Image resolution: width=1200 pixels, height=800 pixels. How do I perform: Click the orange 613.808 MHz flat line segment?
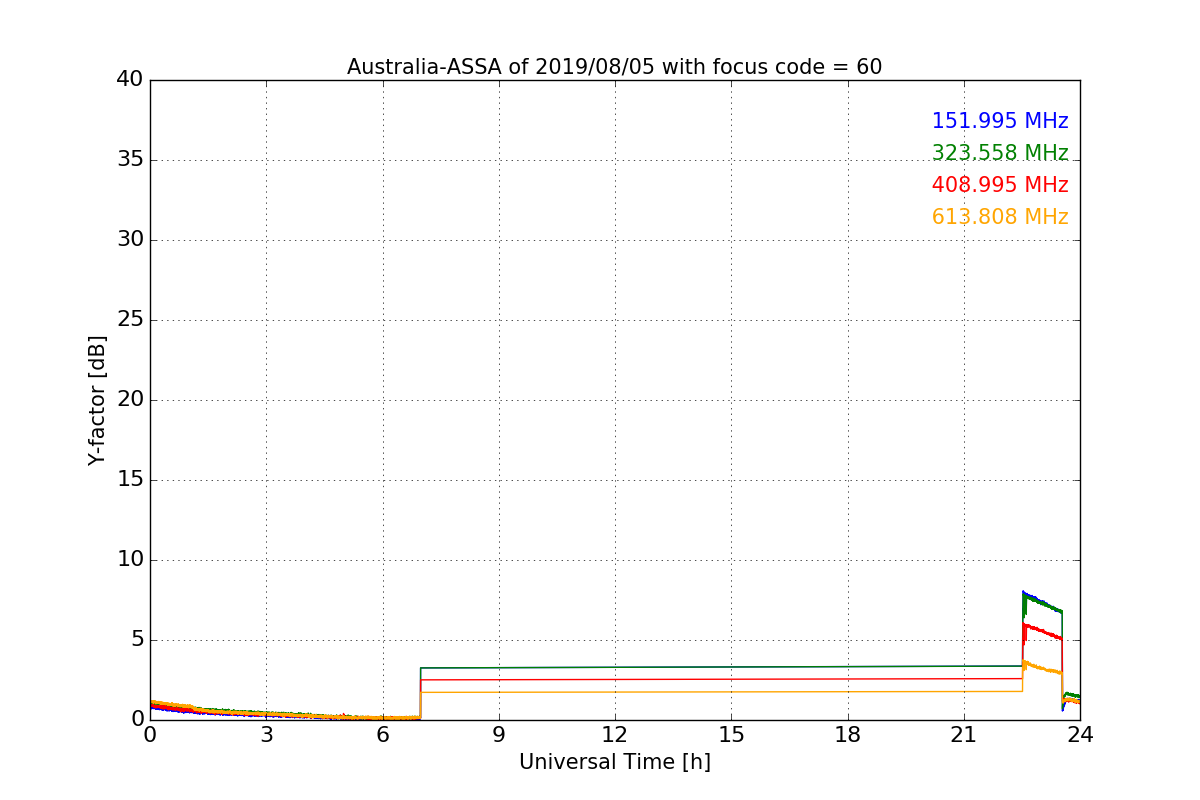pos(722,691)
